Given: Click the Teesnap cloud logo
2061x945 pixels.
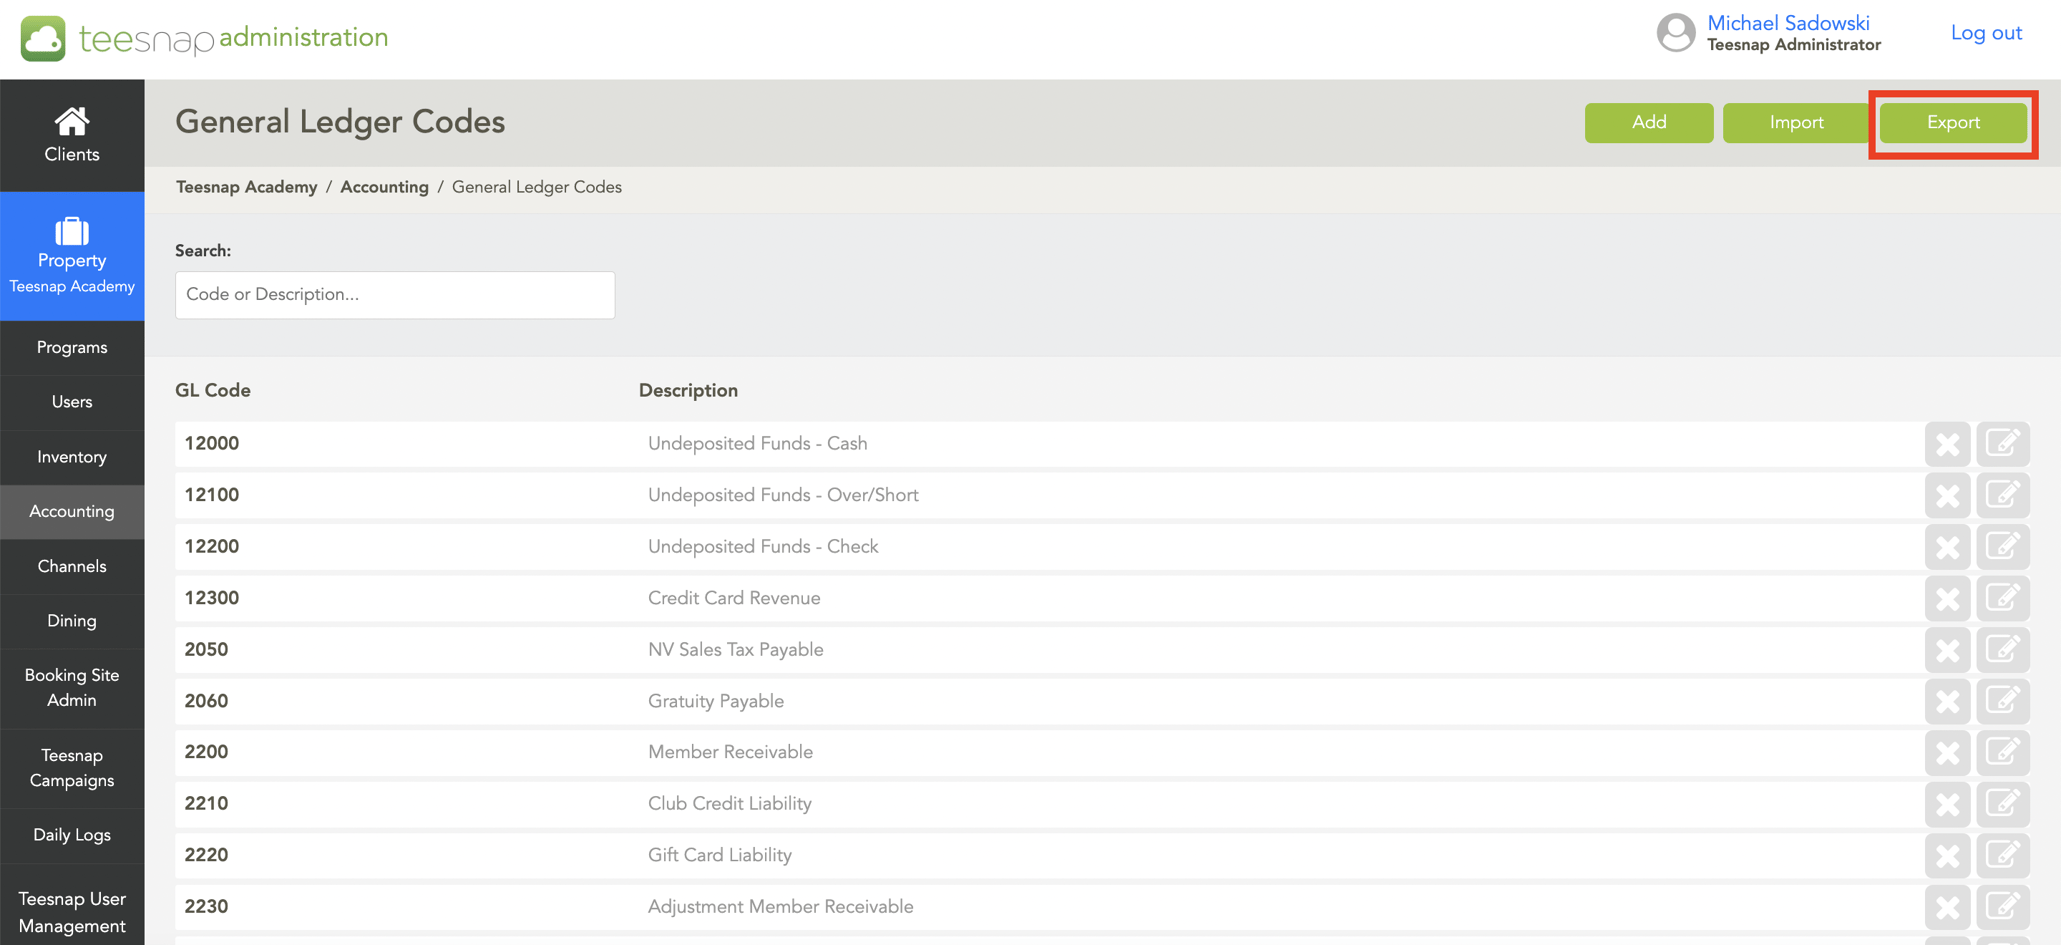Looking at the screenshot, I should [42, 38].
